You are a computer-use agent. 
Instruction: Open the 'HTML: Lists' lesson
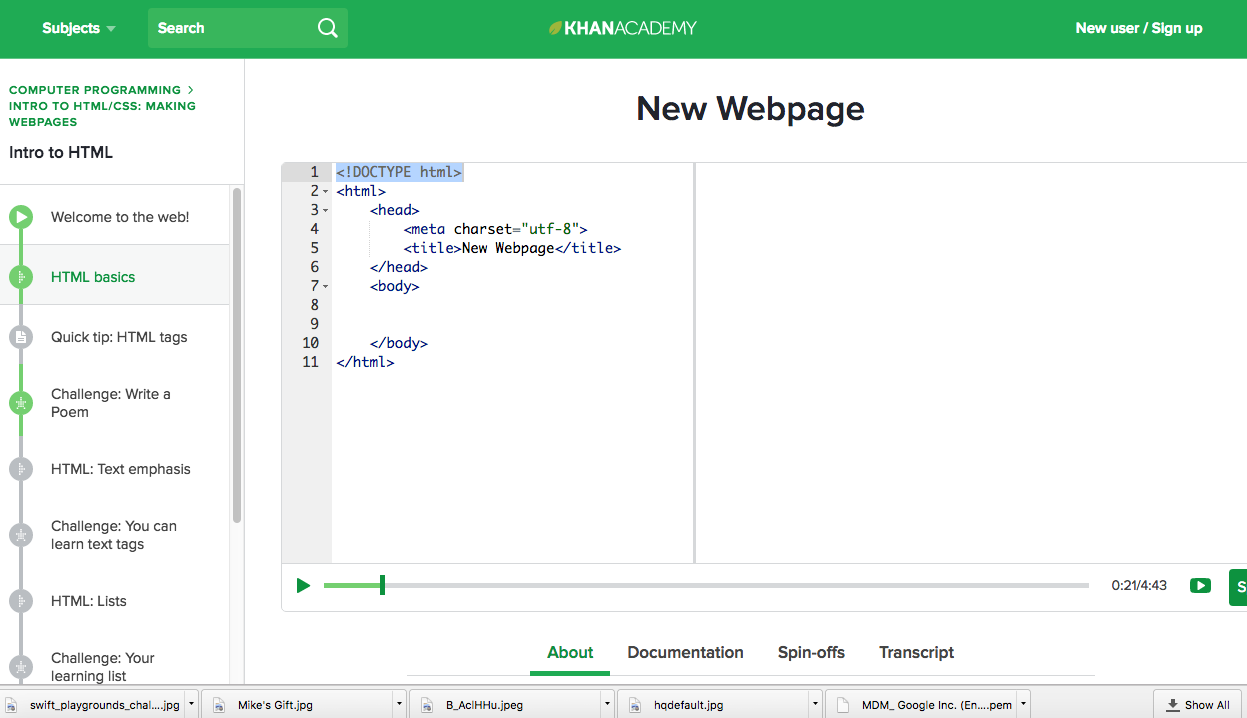(89, 601)
